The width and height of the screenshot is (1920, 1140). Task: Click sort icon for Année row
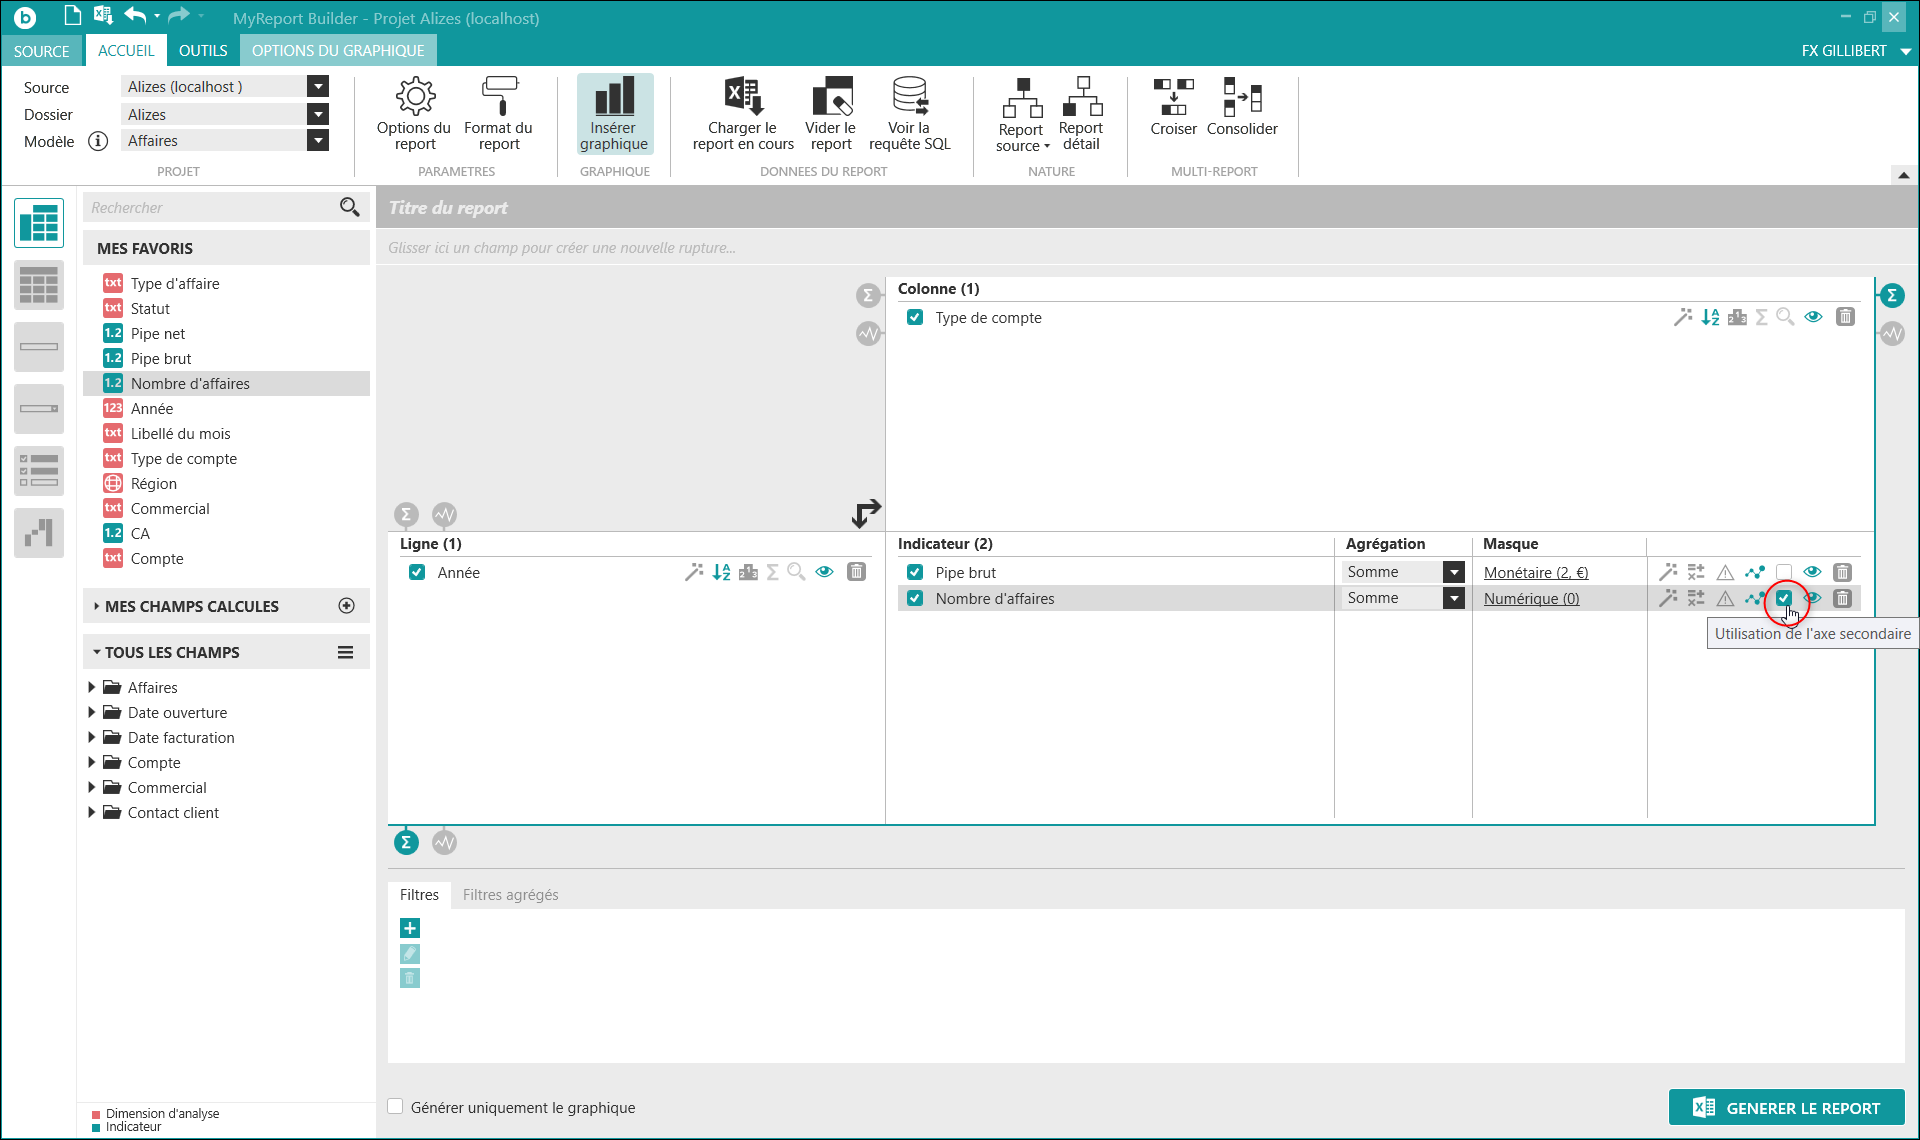pyautogui.click(x=721, y=572)
